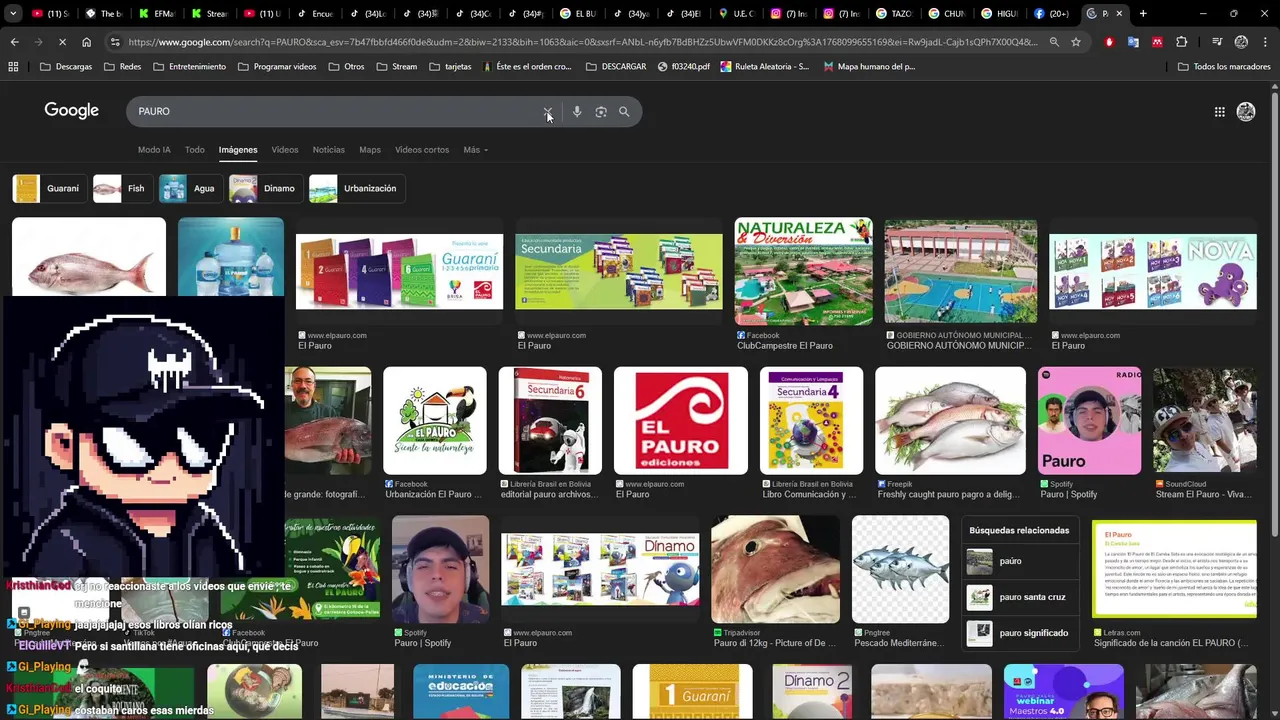Switch to Modo IA tab

click(154, 150)
